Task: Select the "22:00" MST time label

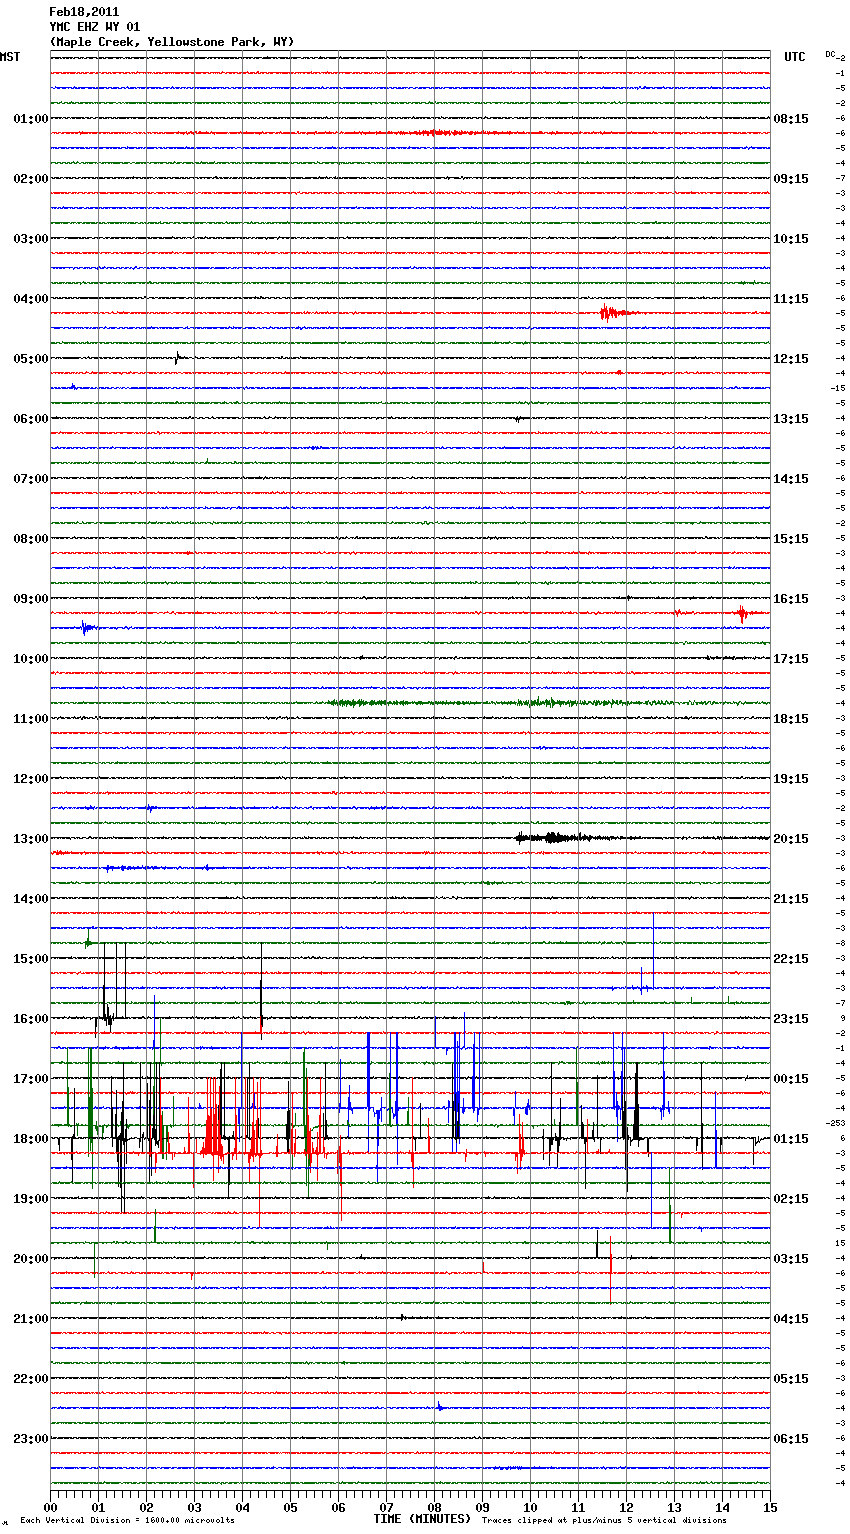Action: [x=31, y=1379]
